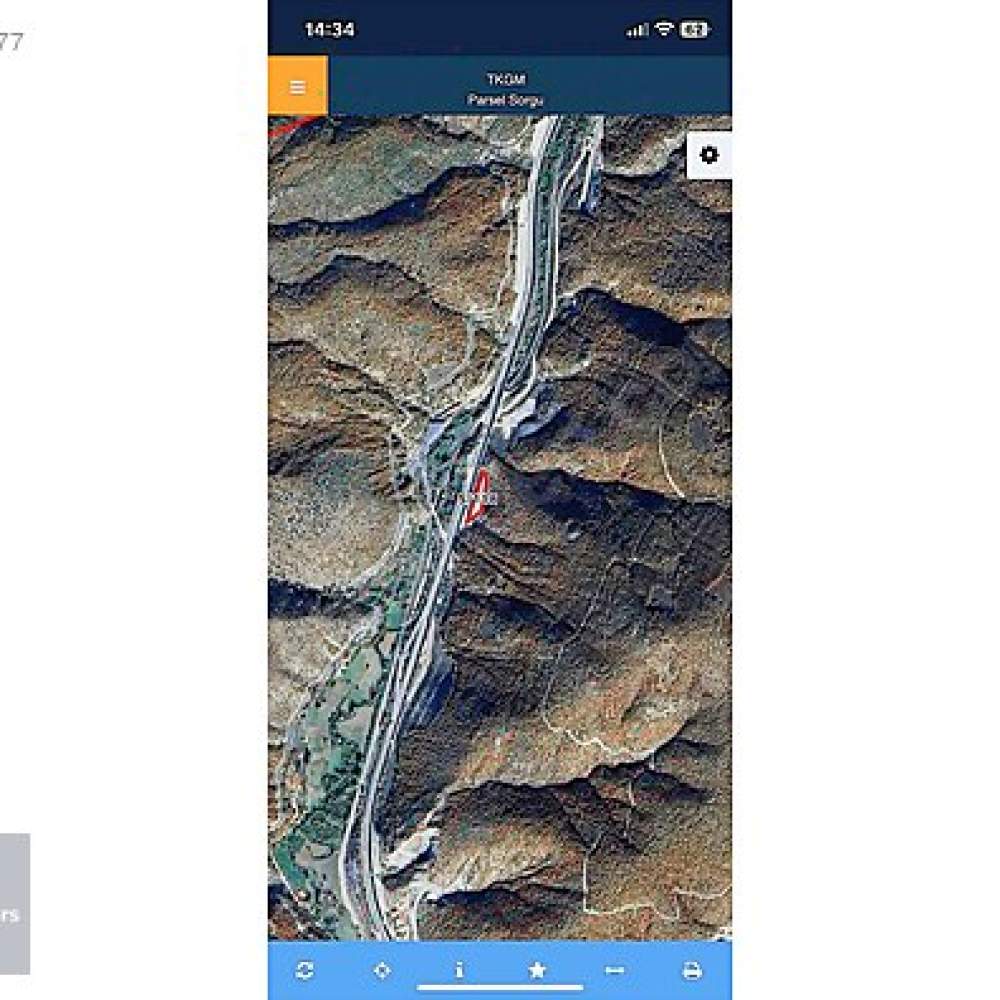This screenshot has height=1000, width=1000.
Task: Tap the Wi-Fi status icon
Action: (664, 29)
